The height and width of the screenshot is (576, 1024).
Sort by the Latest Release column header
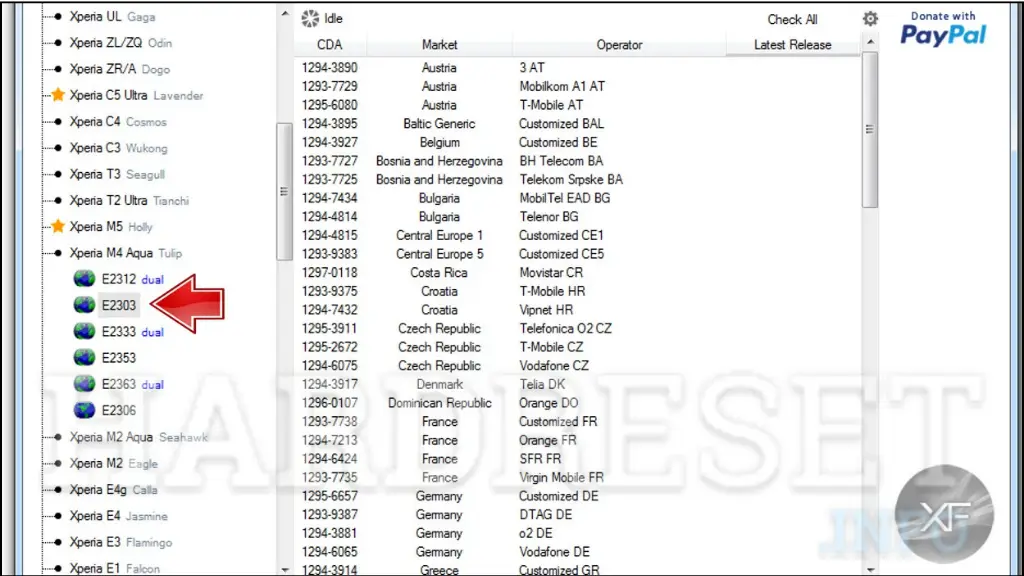pyautogui.click(x=792, y=44)
